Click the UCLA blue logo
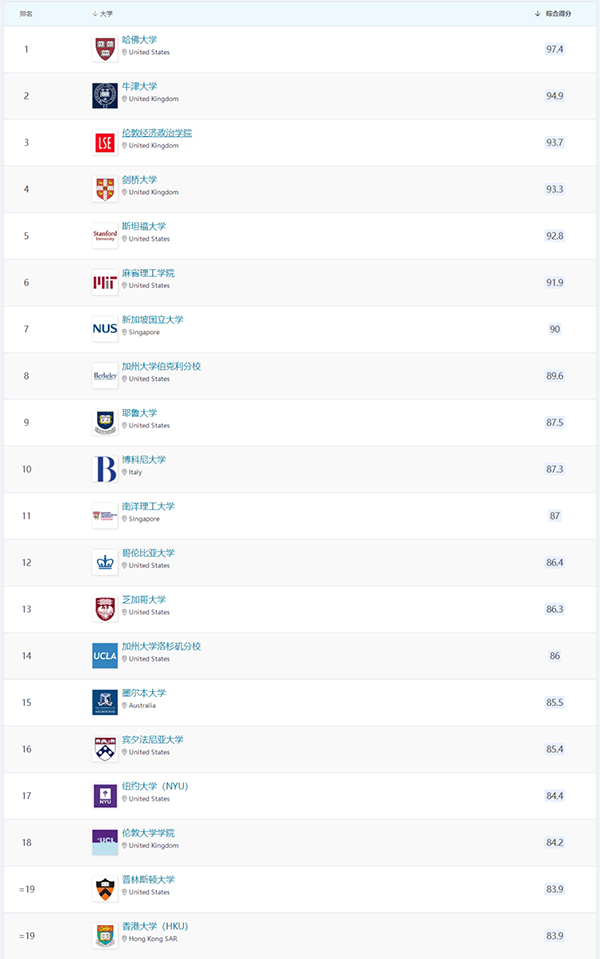600x959 pixels. 105,656
